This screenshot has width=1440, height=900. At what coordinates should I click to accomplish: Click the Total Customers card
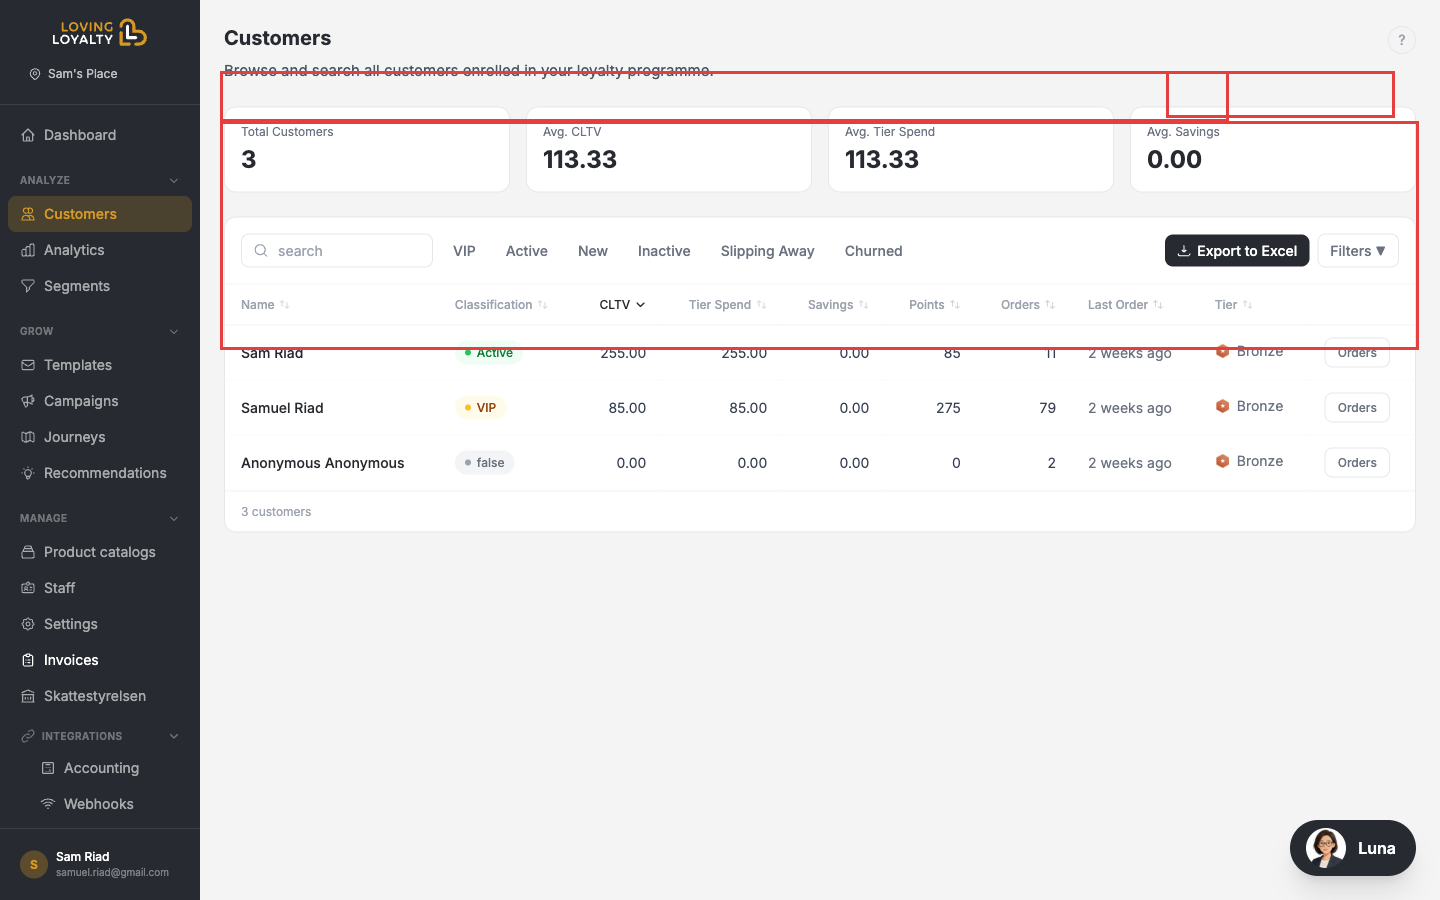(x=367, y=150)
